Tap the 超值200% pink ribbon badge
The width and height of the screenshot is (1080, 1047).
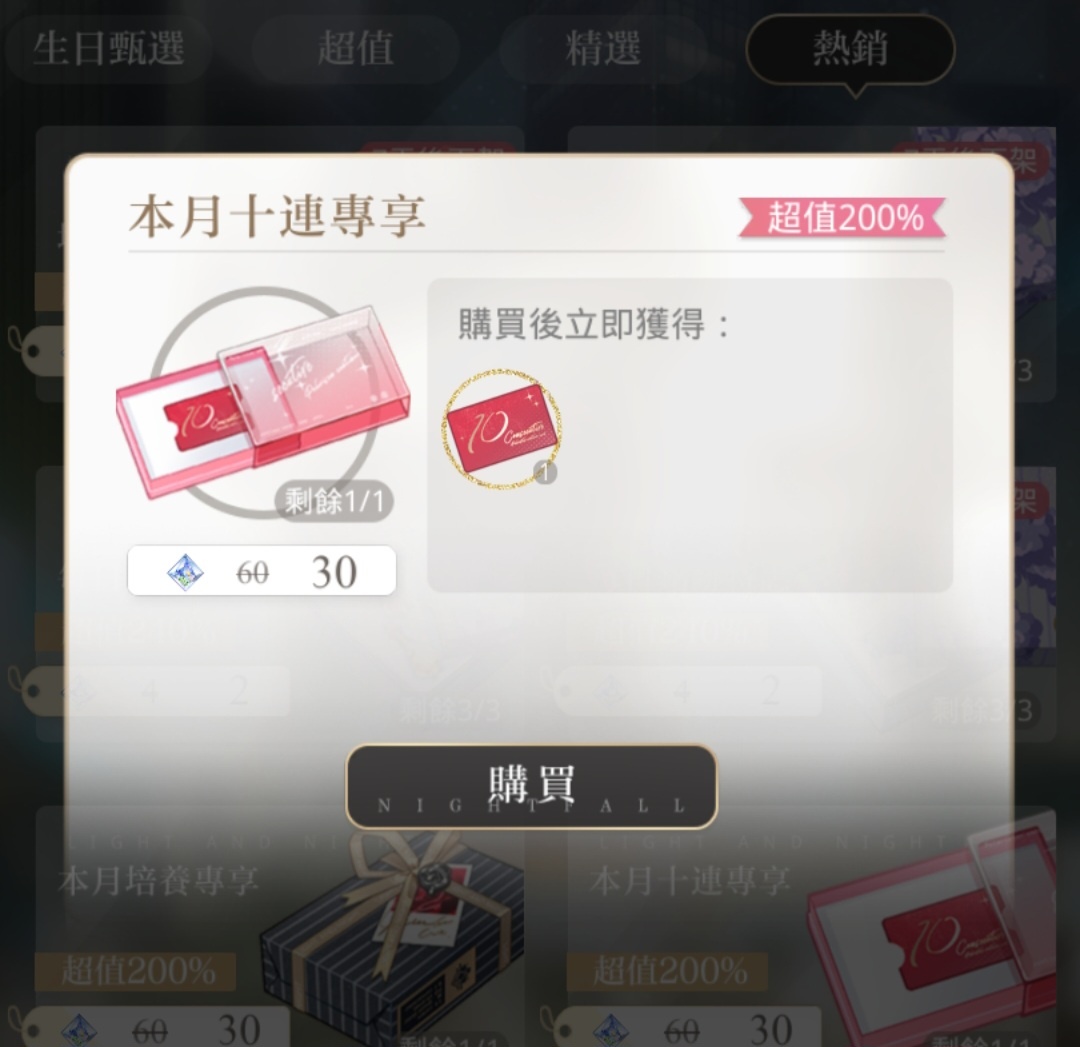tap(842, 218)
